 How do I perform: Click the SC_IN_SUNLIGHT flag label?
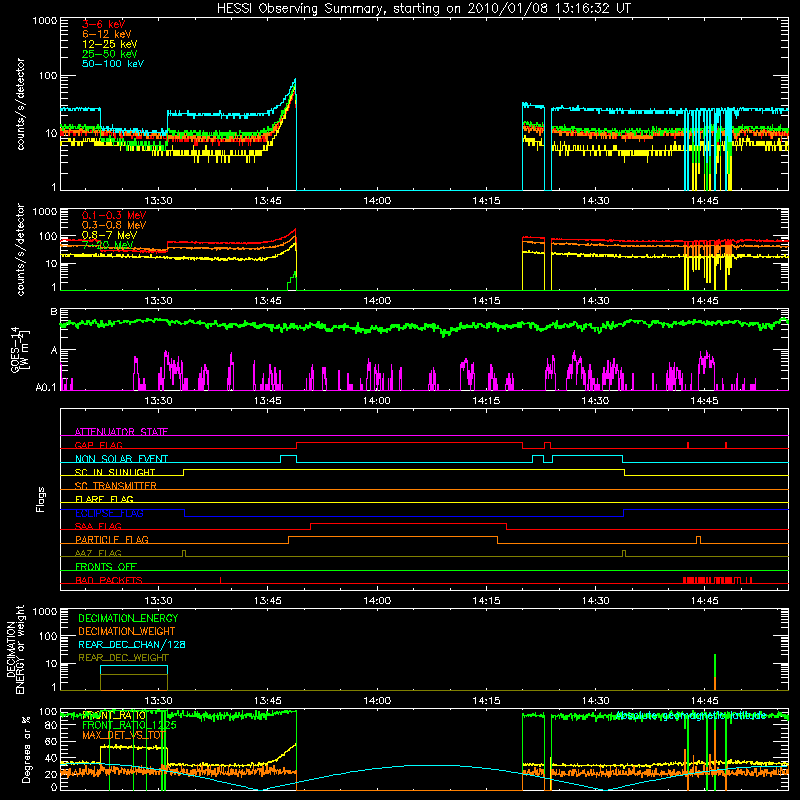pyautogui.click(x=115, y=472)
